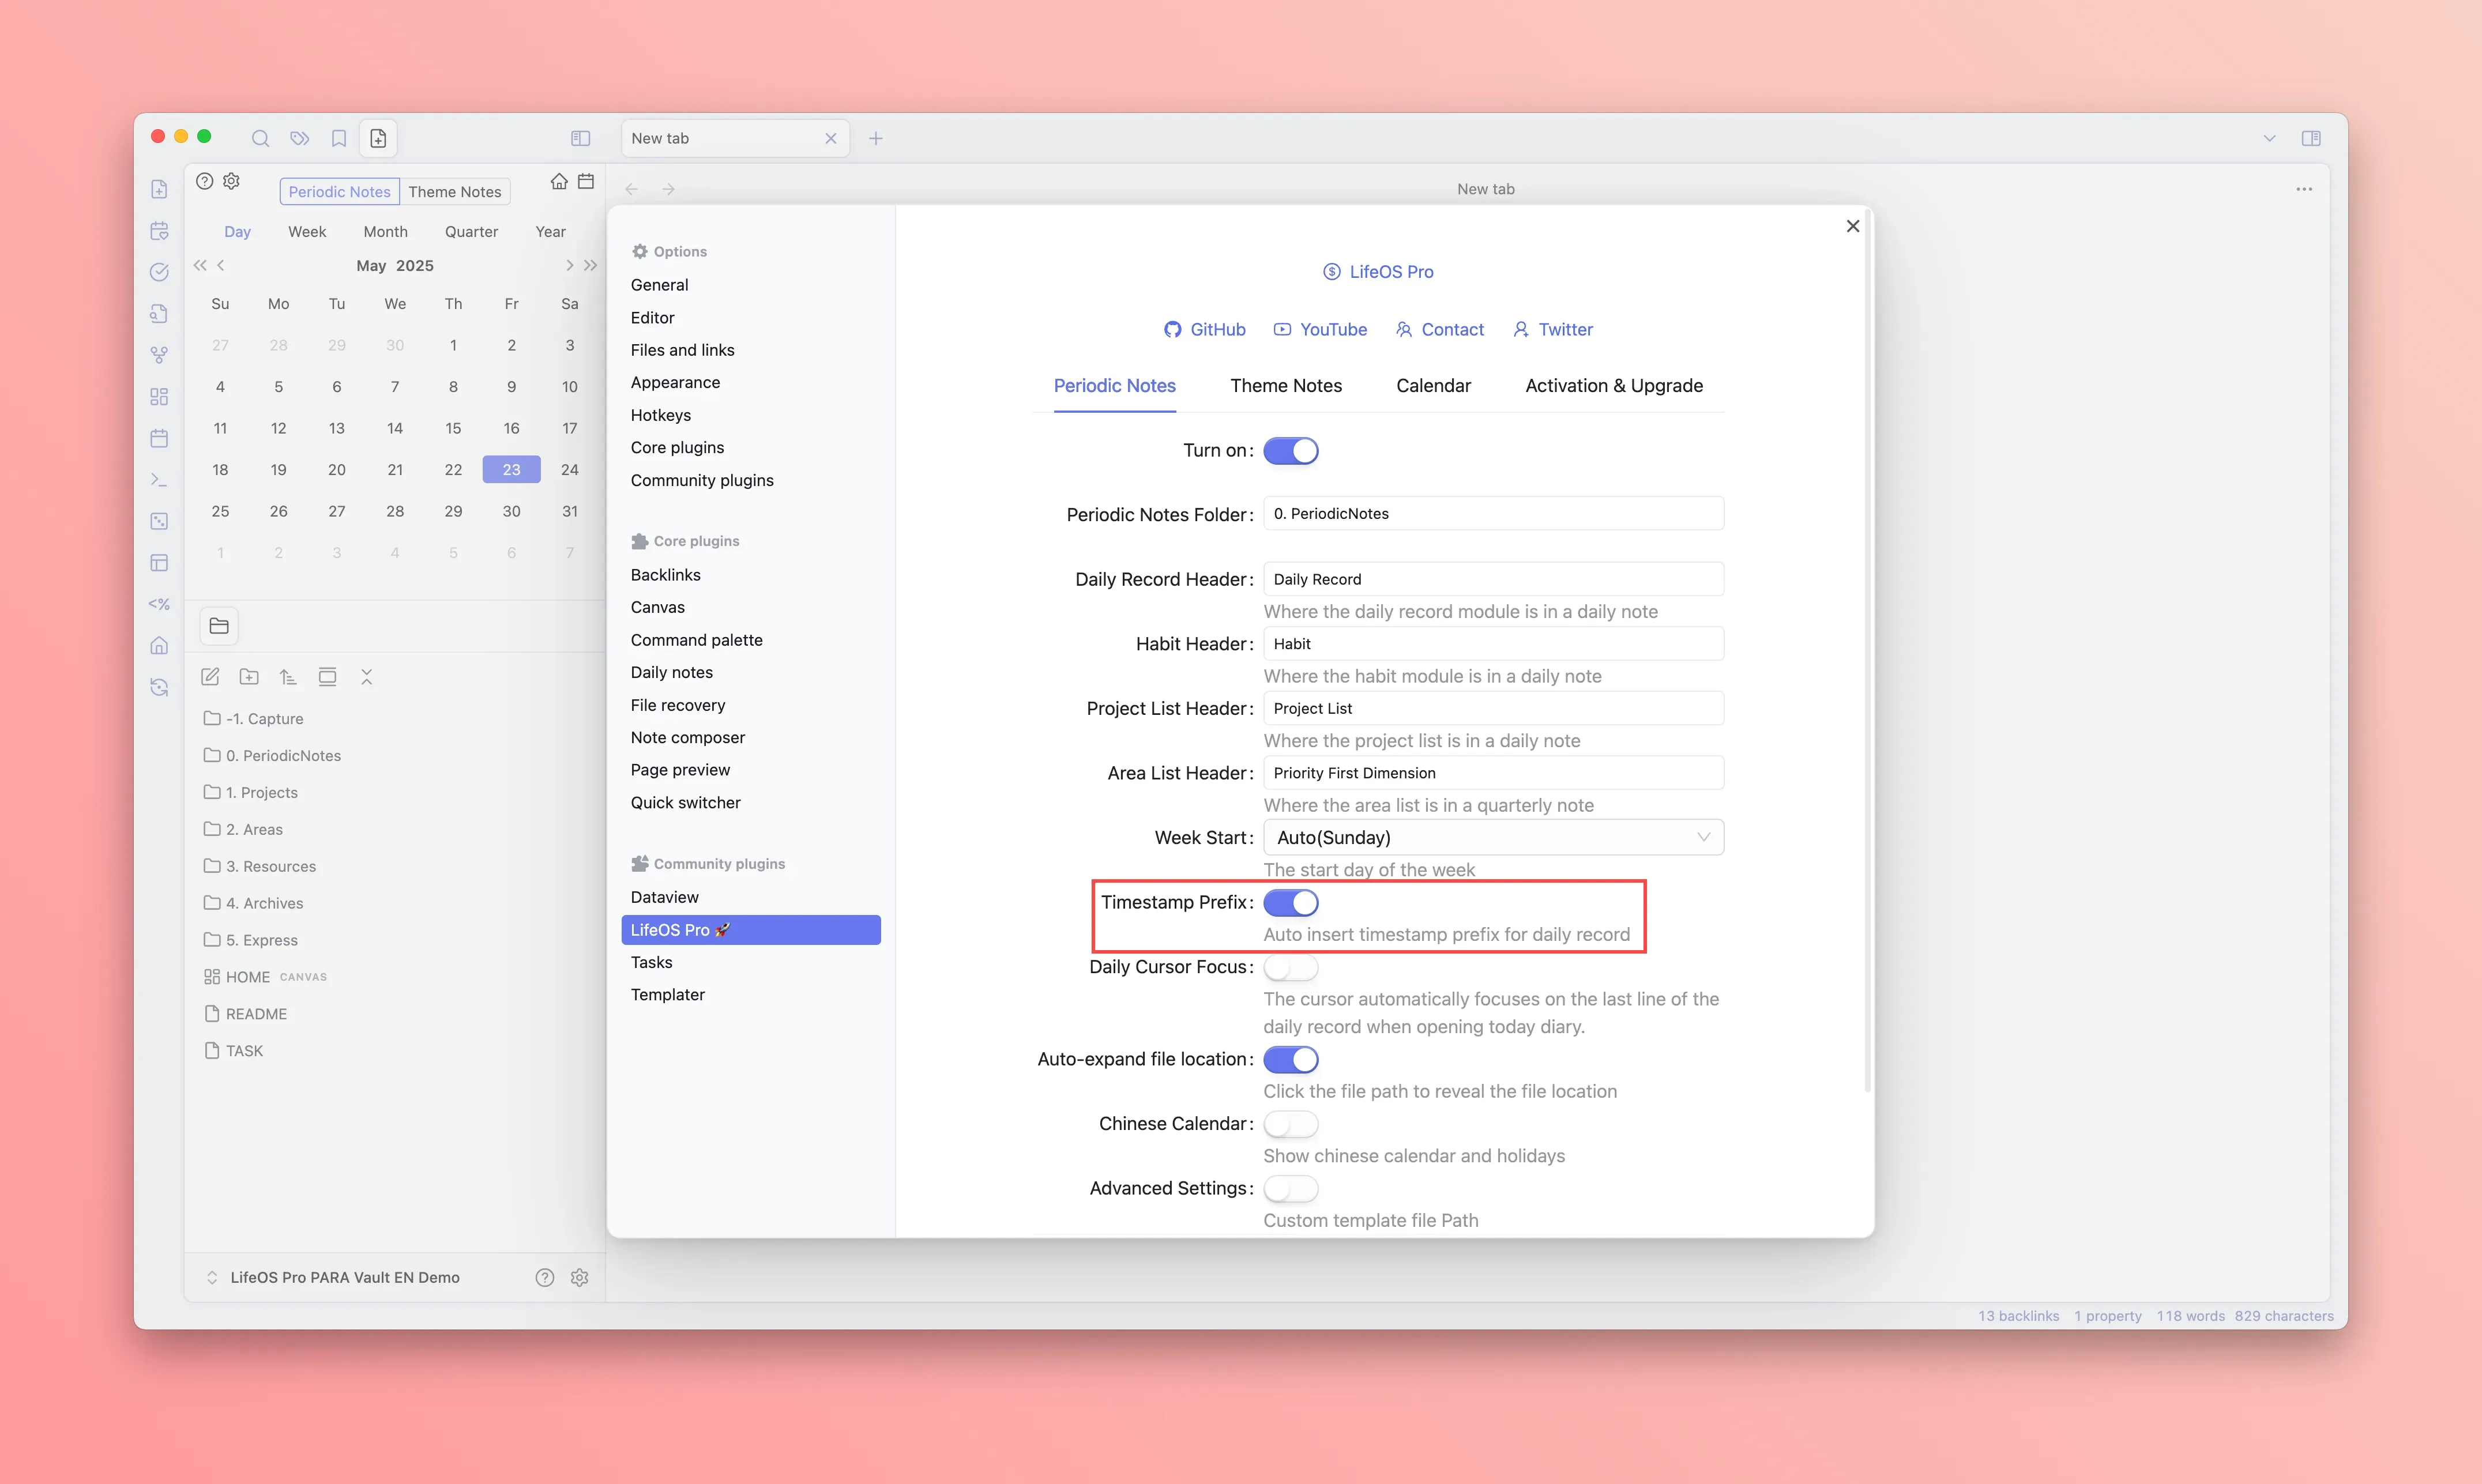Click the sort order icon in file explorer
This screenshot has width=2482, height=1484.
288,677
